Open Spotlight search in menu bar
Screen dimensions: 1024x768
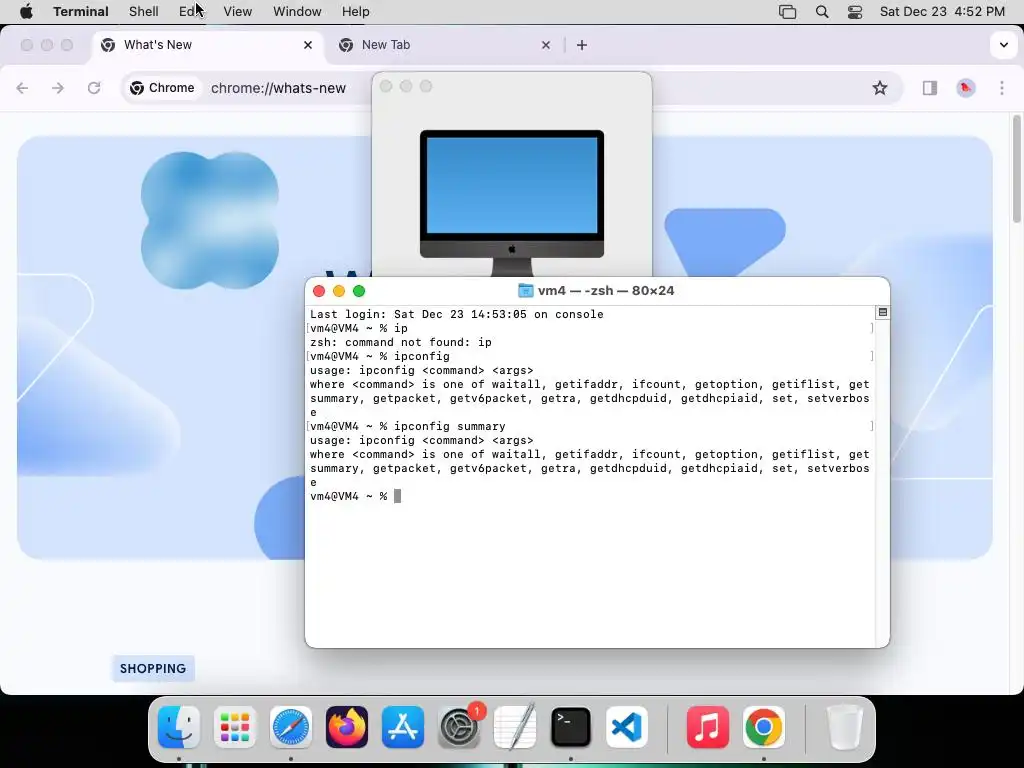pyautogui.click(x=822, y=11)
